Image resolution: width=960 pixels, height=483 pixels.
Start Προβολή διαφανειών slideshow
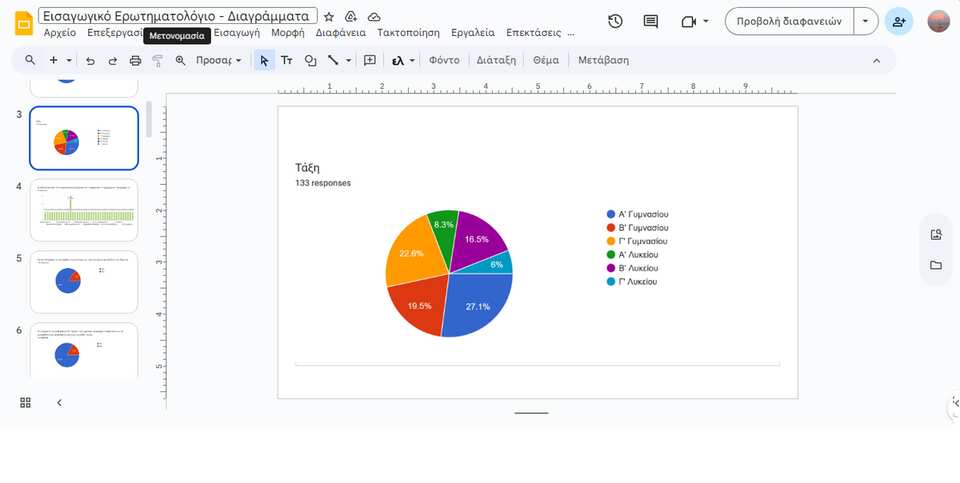click(x=789, y=21)
